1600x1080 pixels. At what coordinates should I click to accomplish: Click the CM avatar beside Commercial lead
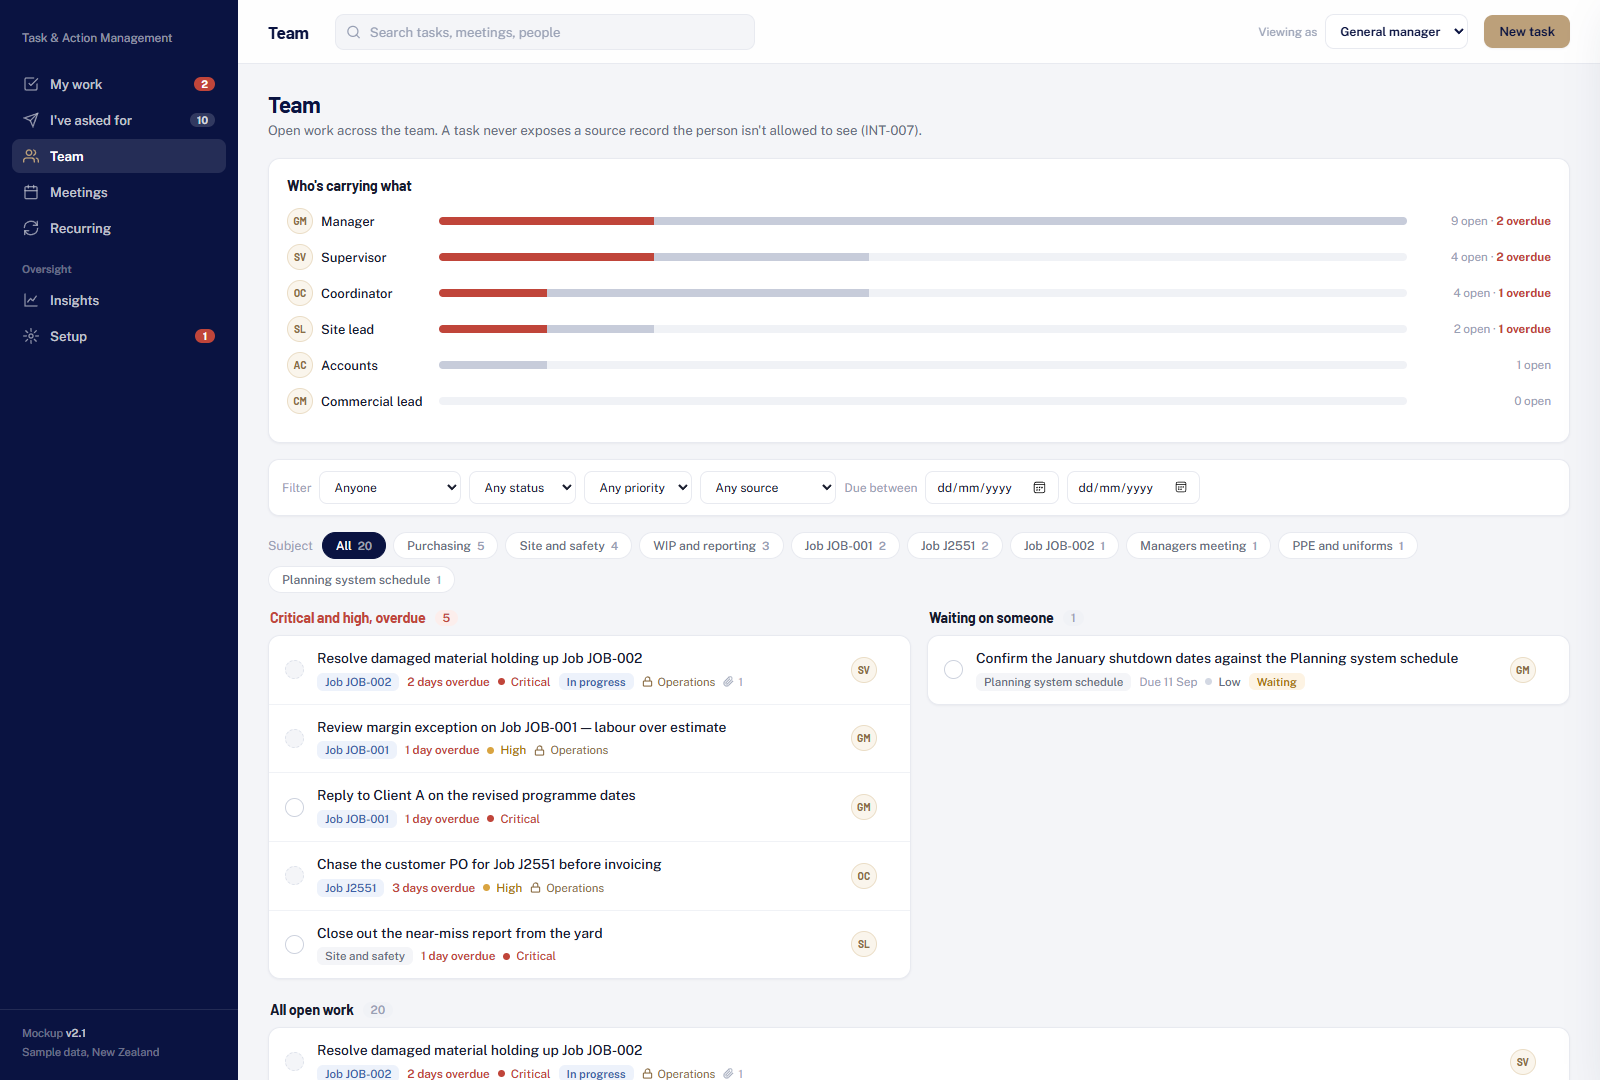(300, 401)
